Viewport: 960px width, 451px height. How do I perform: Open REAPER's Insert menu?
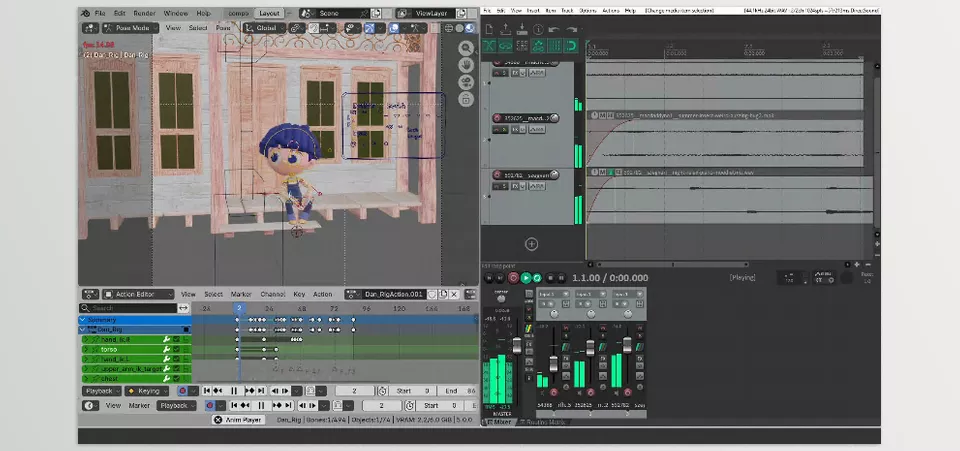click(x=533, y=11)
